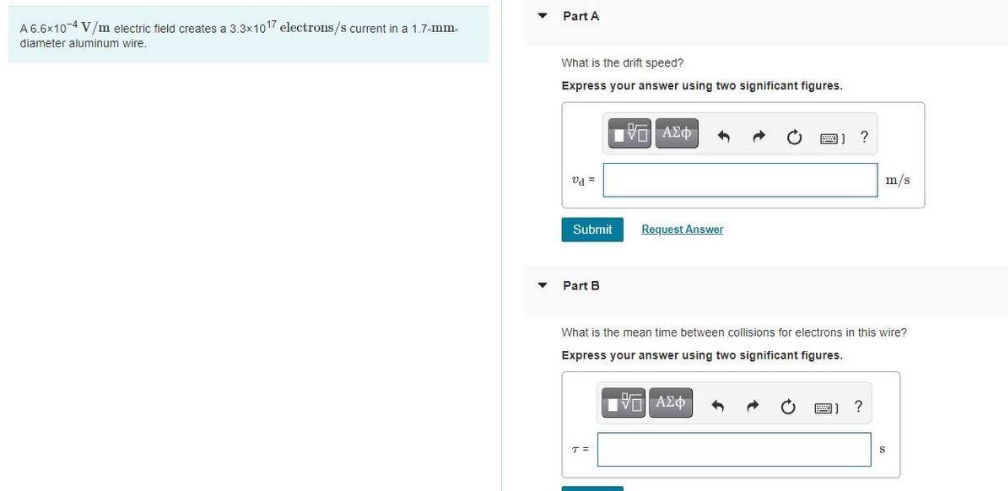This screenshot has height=491, width=1008.
Task: Open help question mark in Part B
Action: coord(858,406)
